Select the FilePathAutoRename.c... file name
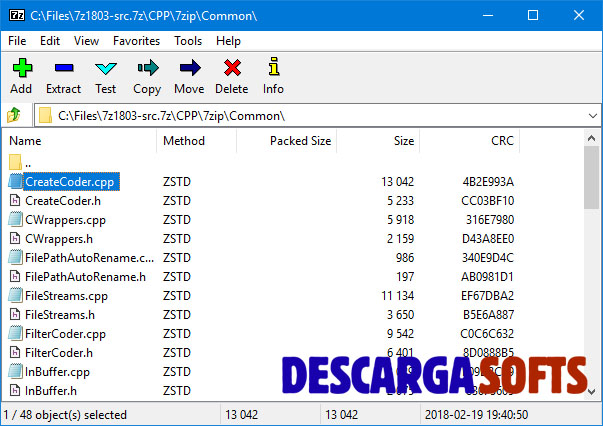Screen dimensions: 603x426 (x=90, y=258)
